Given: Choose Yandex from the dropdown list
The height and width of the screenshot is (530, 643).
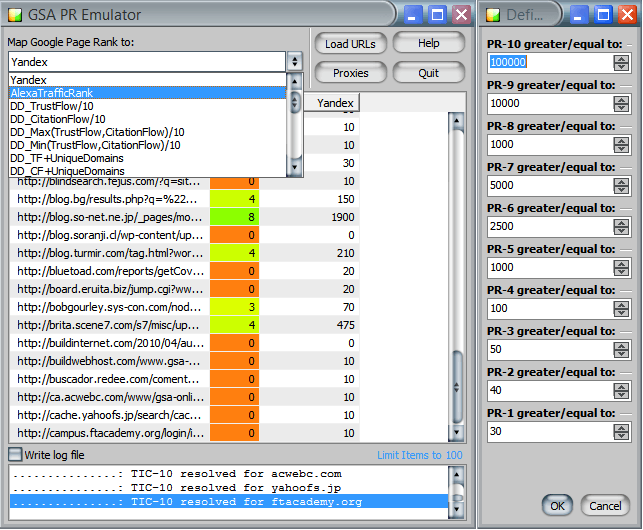Looking at the screenshot, I should pos(147,80).
